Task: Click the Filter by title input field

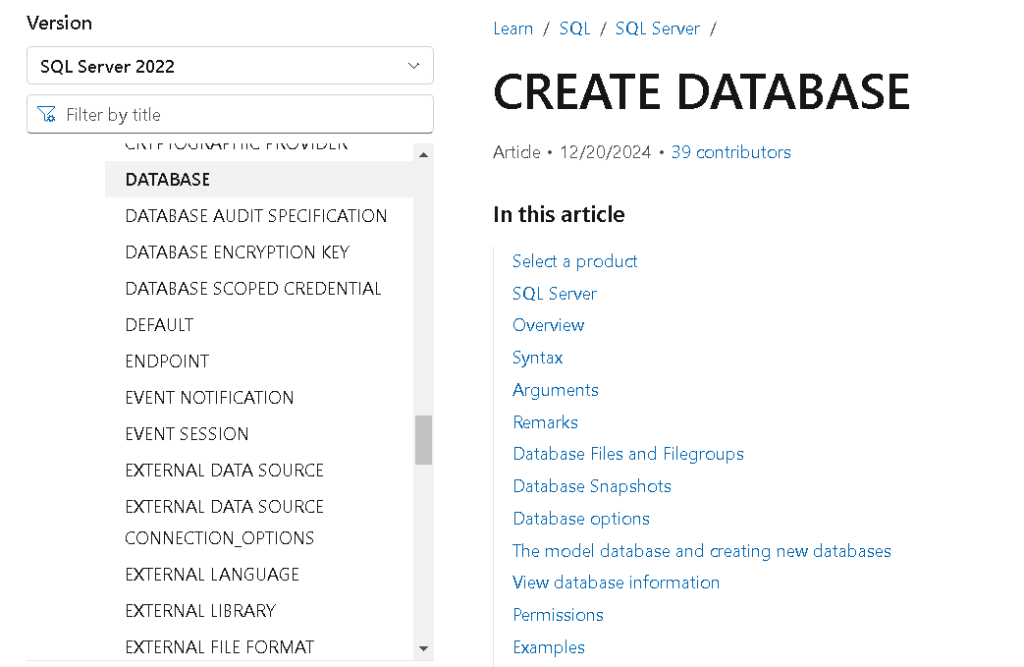Action: 230,114
